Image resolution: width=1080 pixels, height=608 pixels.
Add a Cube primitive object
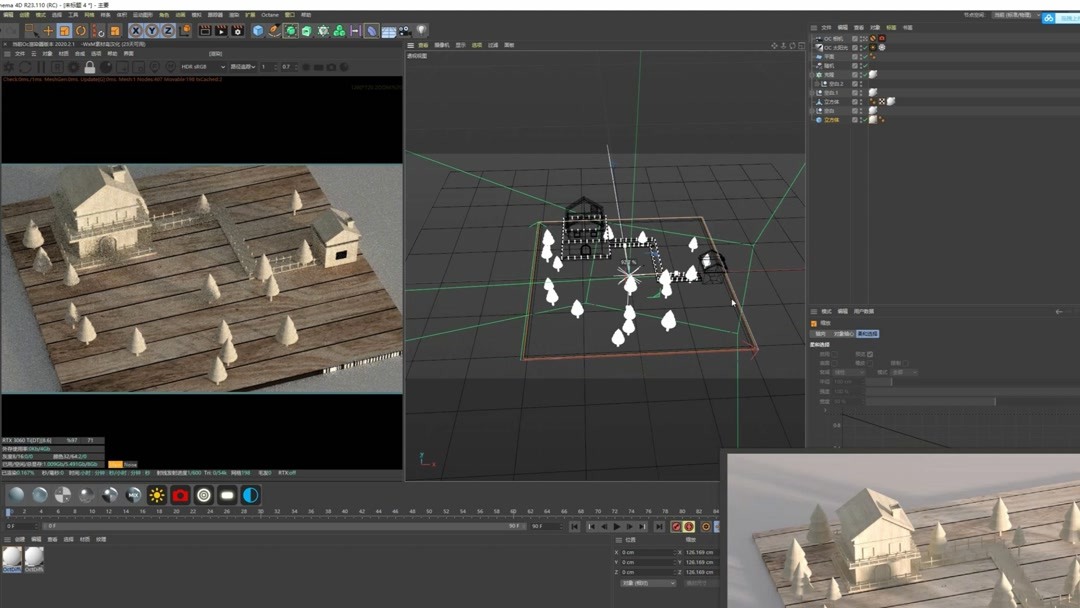(258, 31)
